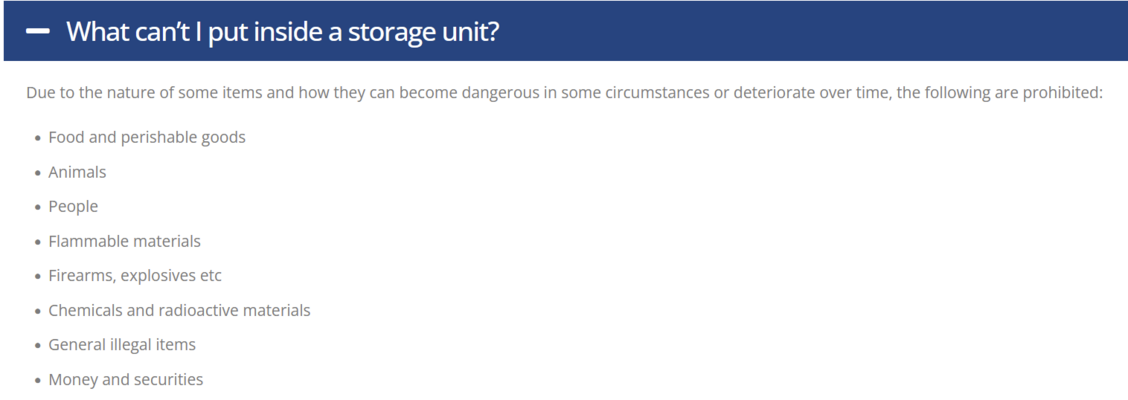Select the "General illegal items" entry
Screen dimensions: 1128x400
click(122, 345)
